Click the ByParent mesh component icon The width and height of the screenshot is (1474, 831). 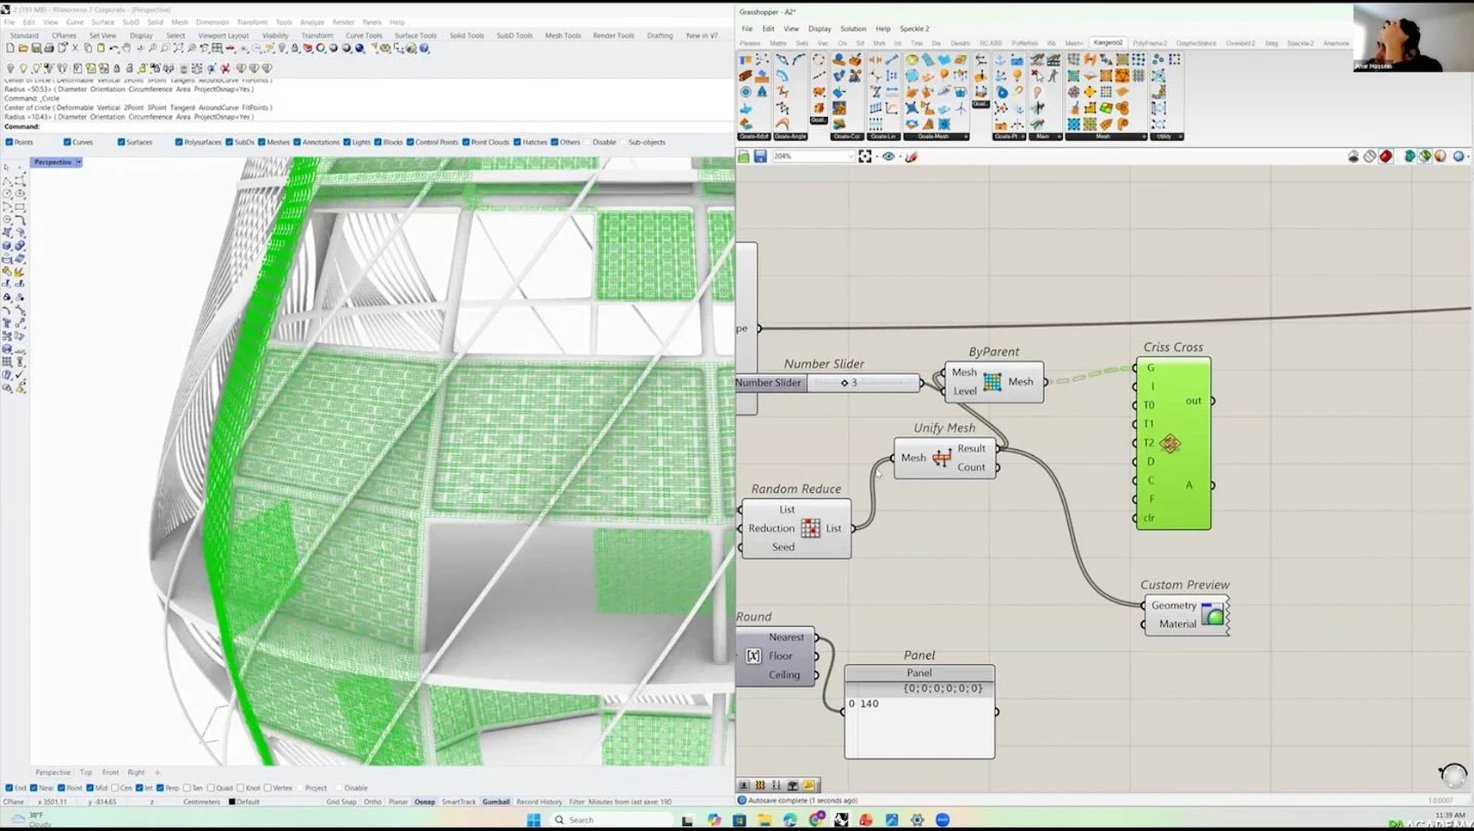(992, 382)
